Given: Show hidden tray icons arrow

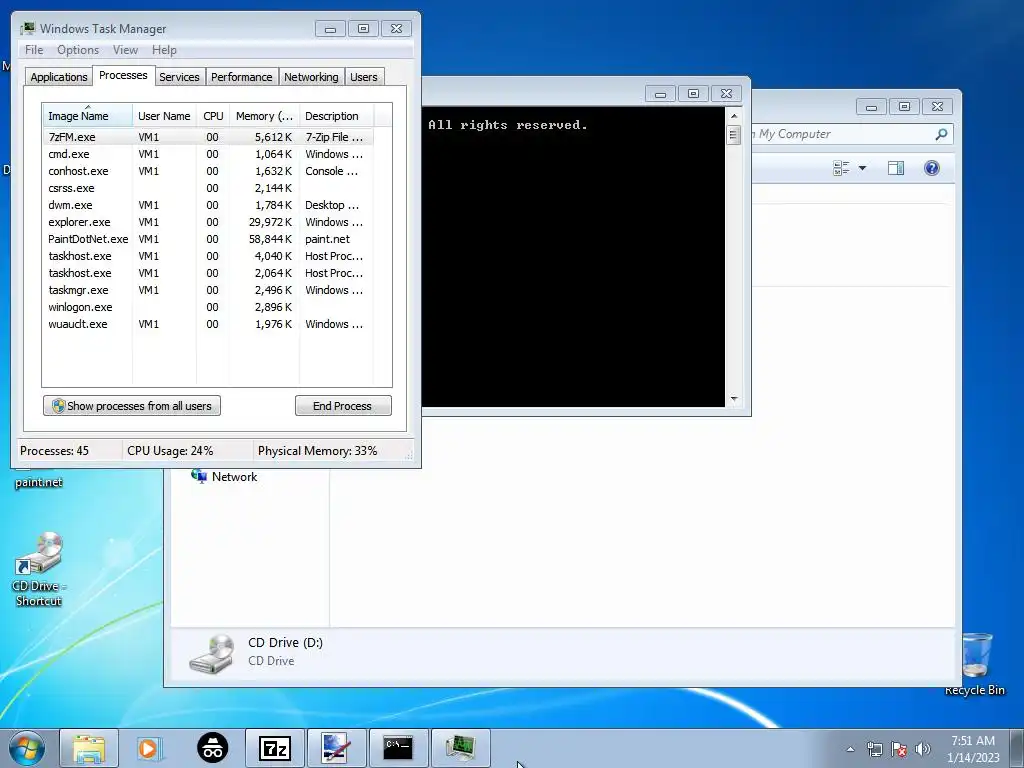Looking at the screenshot, I should 850,749.
